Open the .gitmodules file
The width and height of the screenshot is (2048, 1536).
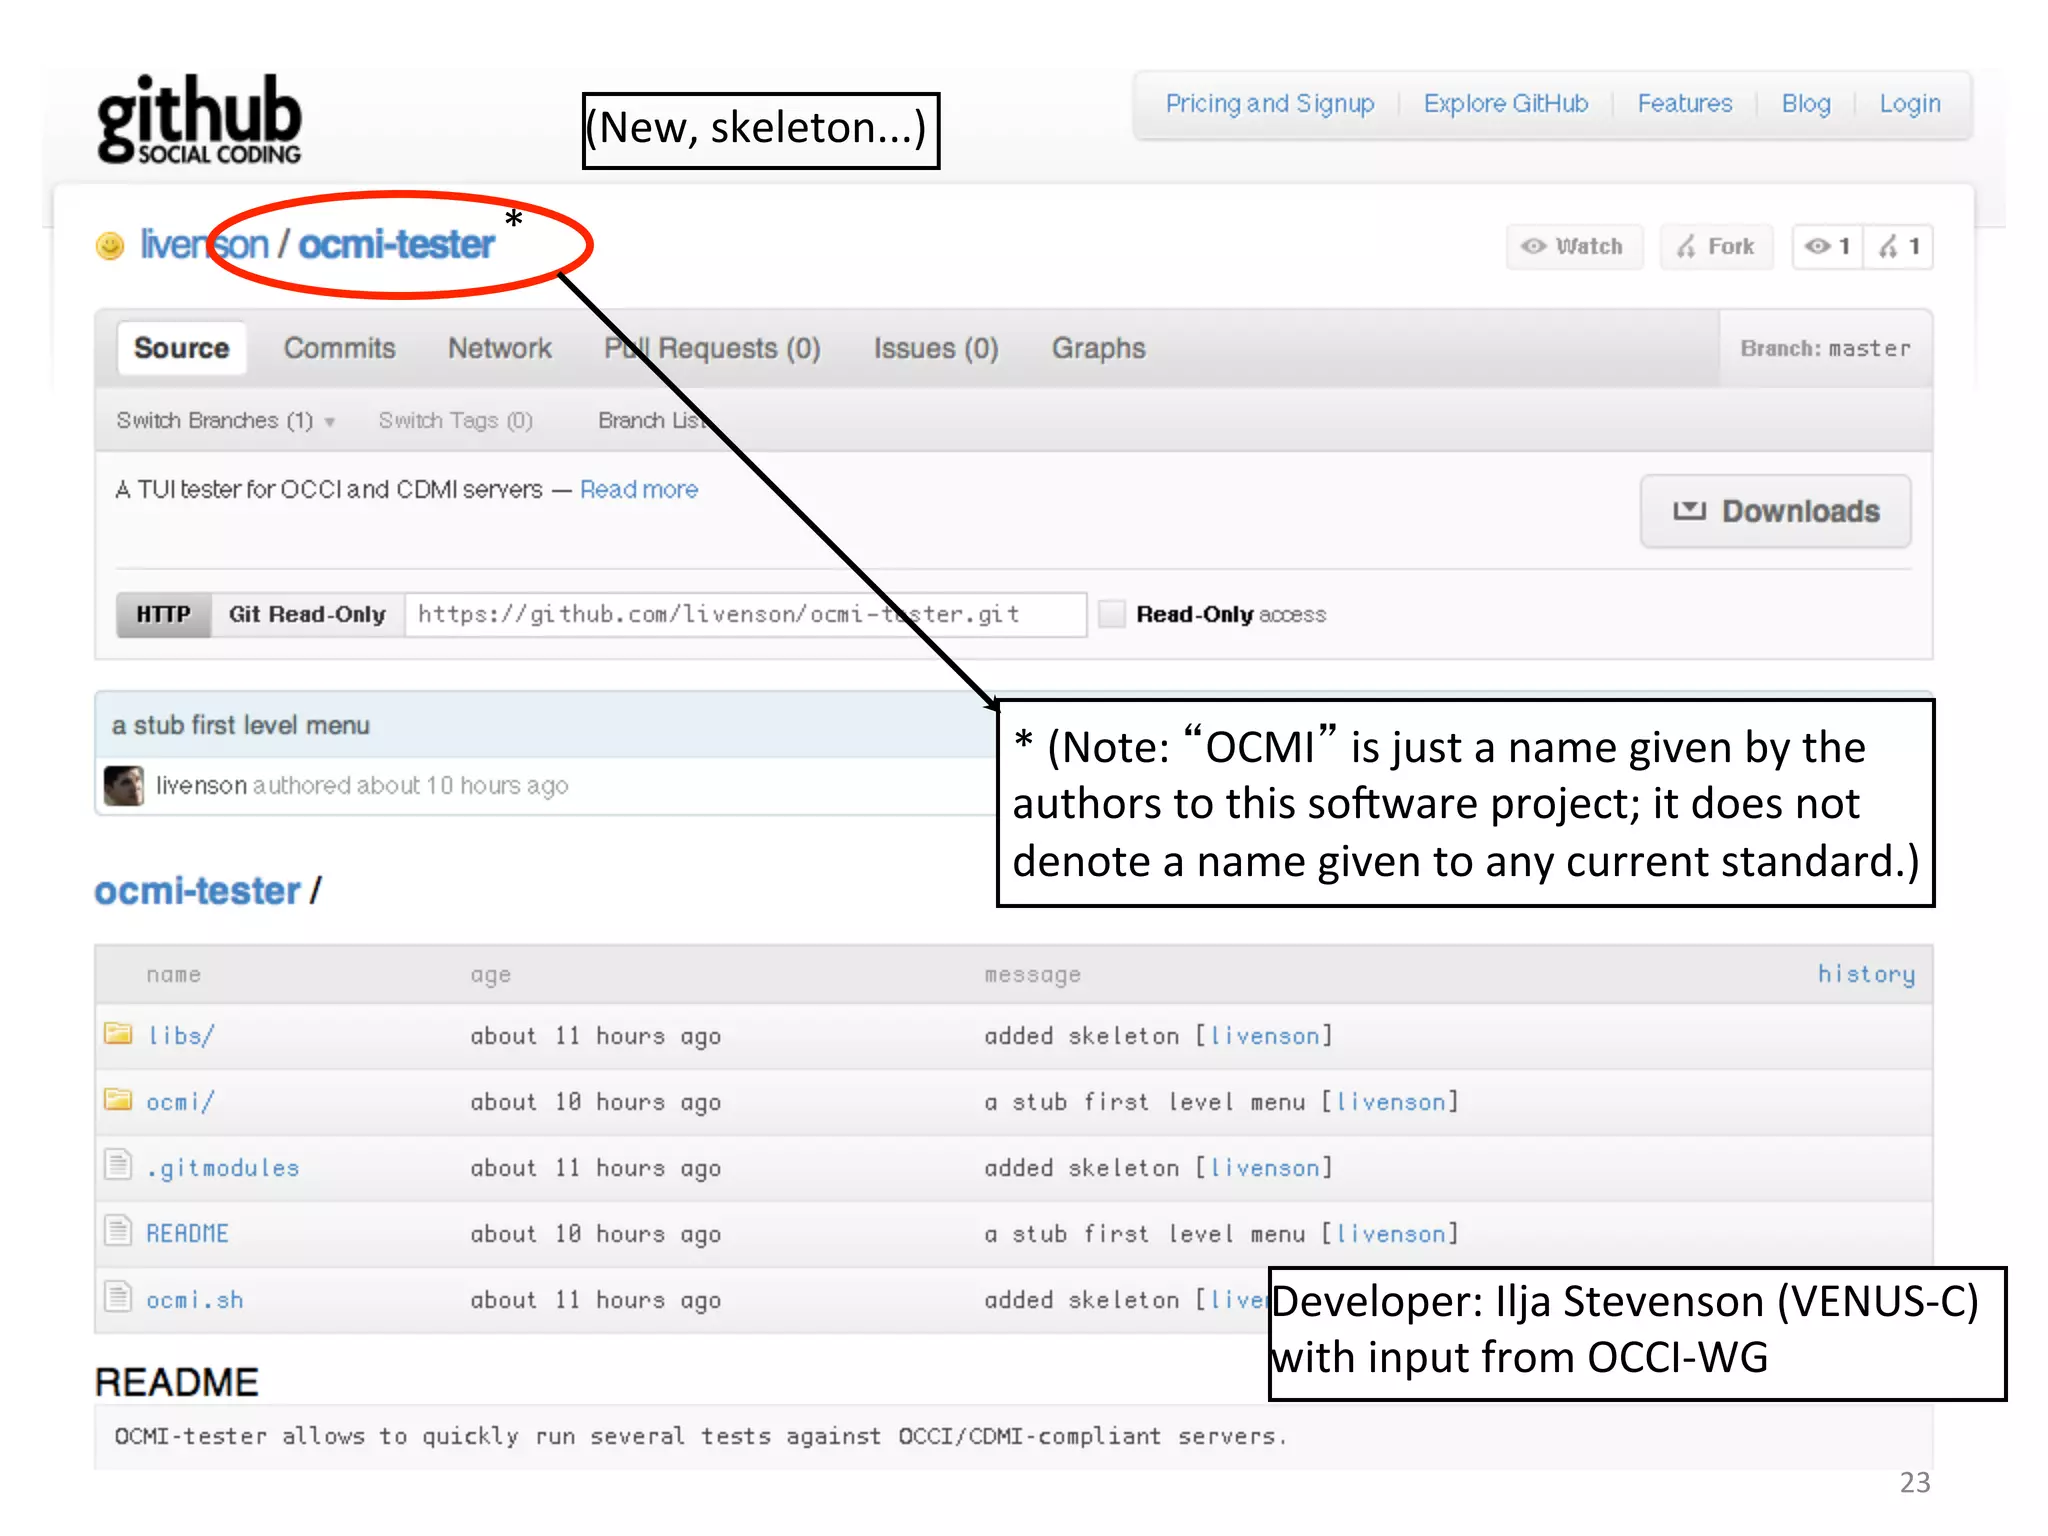tap(223, 1168)
